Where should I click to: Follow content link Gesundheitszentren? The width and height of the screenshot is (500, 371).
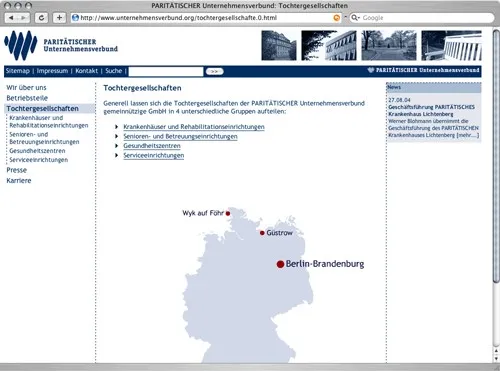tap(152, 146)
